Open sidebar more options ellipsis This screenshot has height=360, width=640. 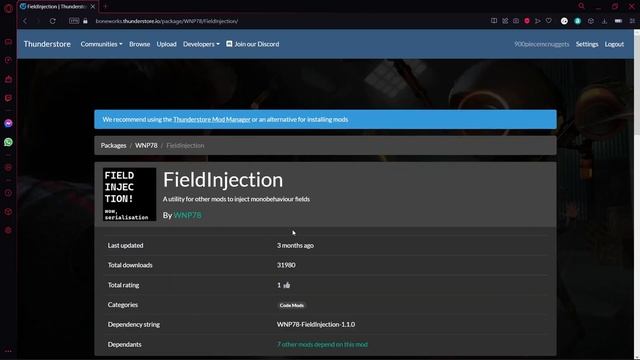[8, 351]
